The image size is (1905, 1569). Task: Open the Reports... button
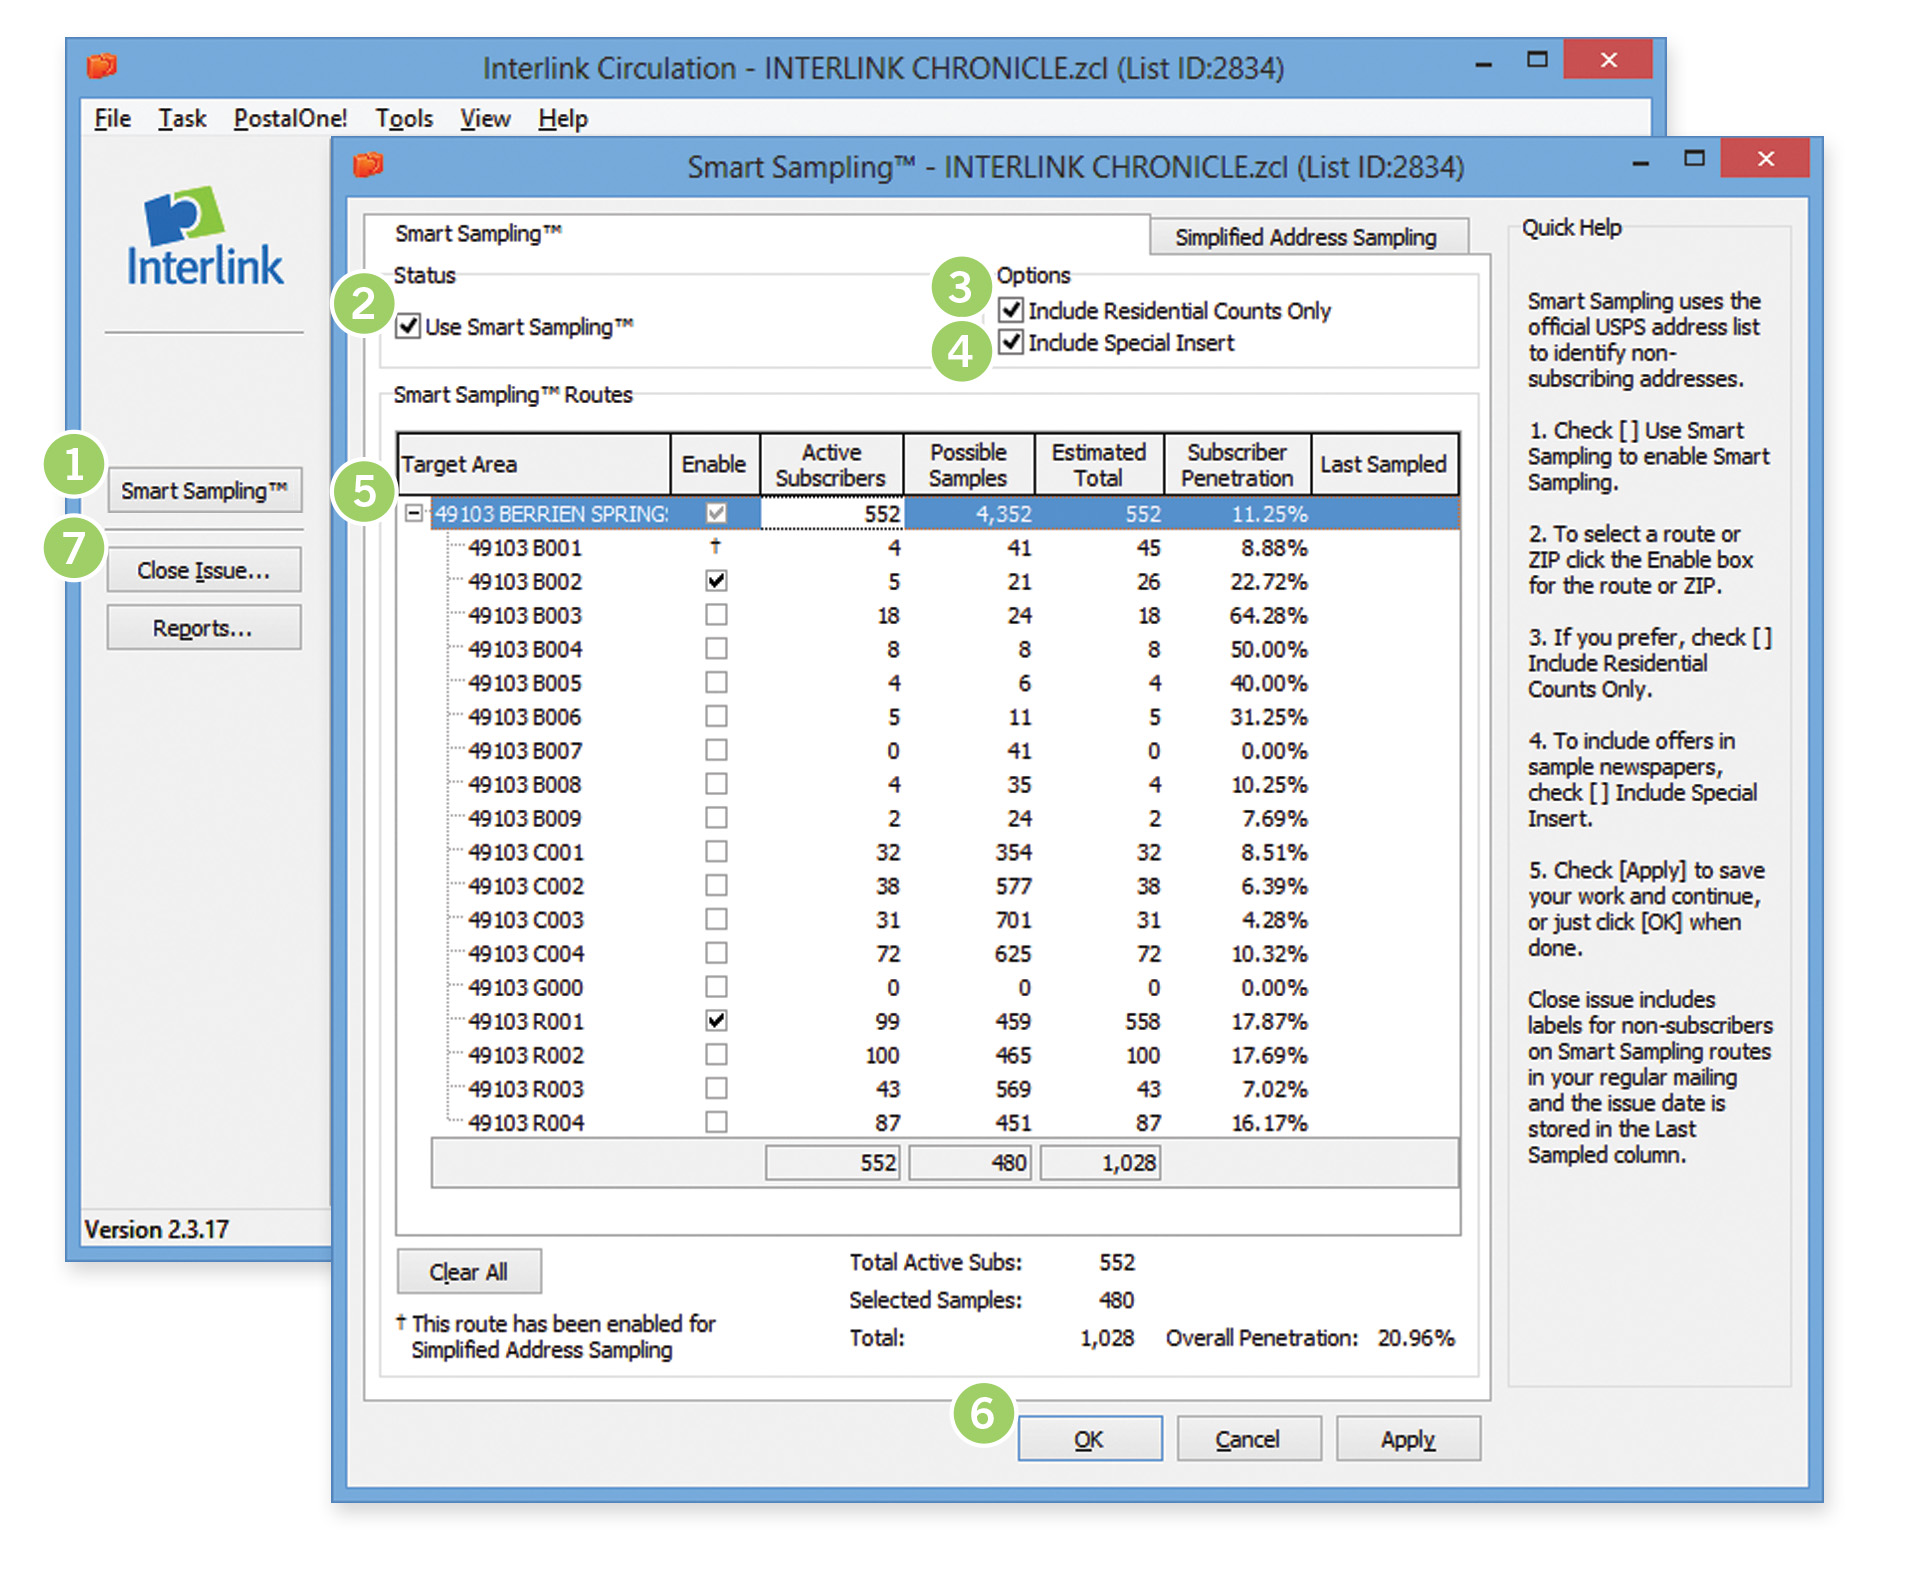pyautogui.click(x=204, y=628)
